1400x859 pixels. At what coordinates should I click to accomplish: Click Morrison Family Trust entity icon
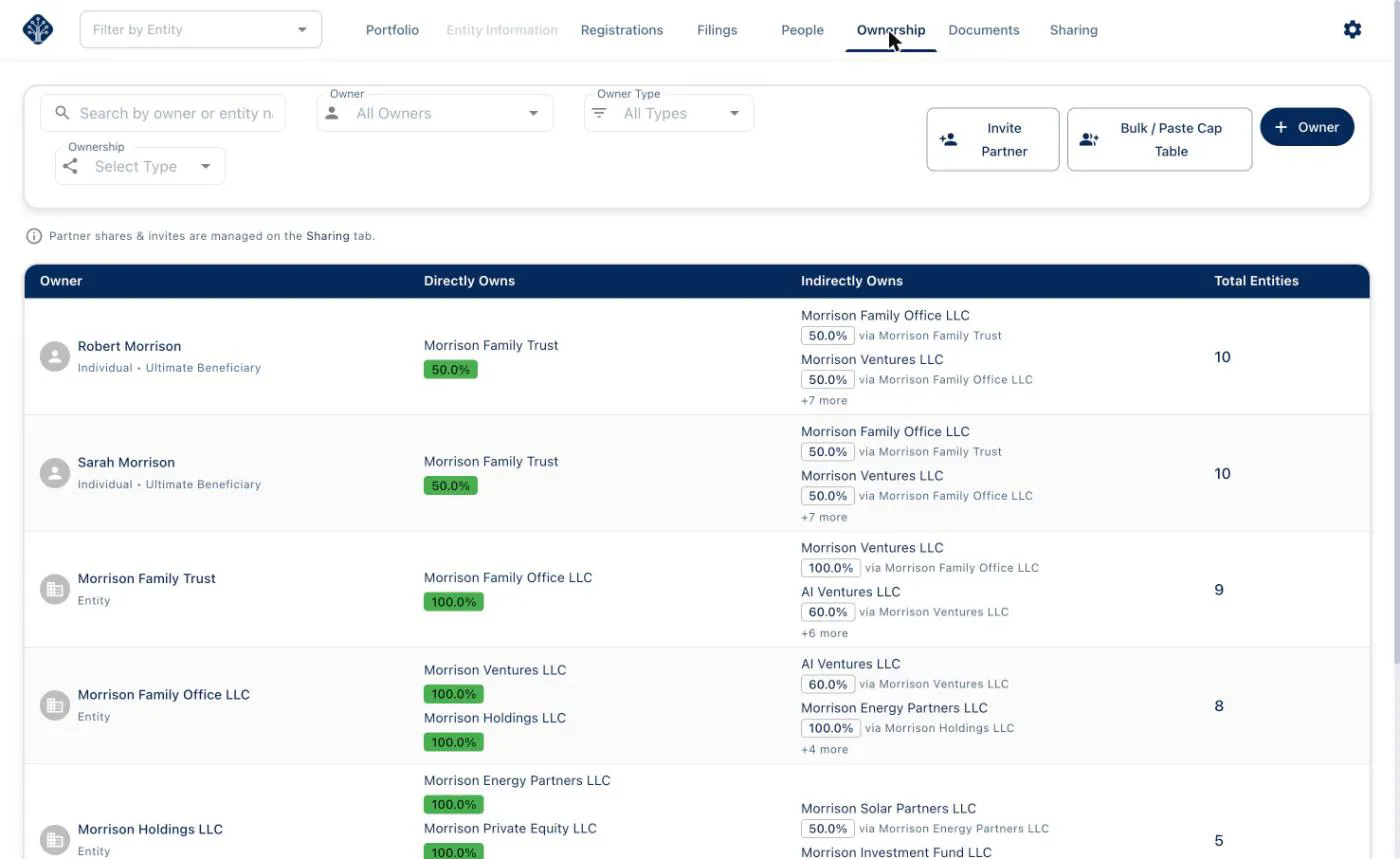[55, 589]
